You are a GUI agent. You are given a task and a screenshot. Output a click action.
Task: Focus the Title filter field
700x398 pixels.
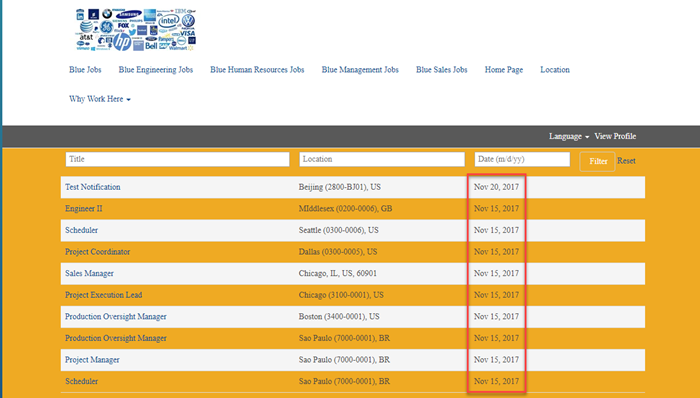click(177, 159)
